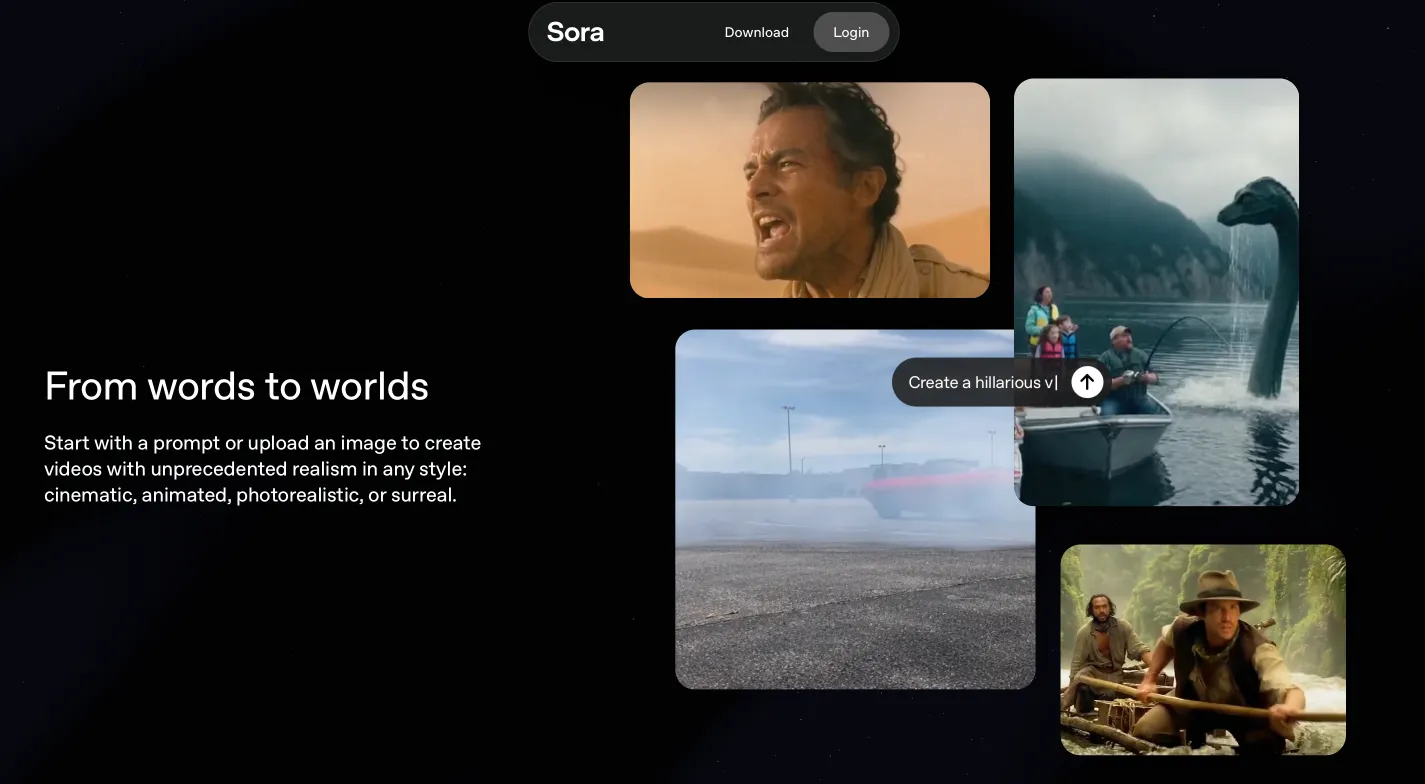Open the lake monster fishing video
Screen dimensions: 1425x784
click(1156, 292)
